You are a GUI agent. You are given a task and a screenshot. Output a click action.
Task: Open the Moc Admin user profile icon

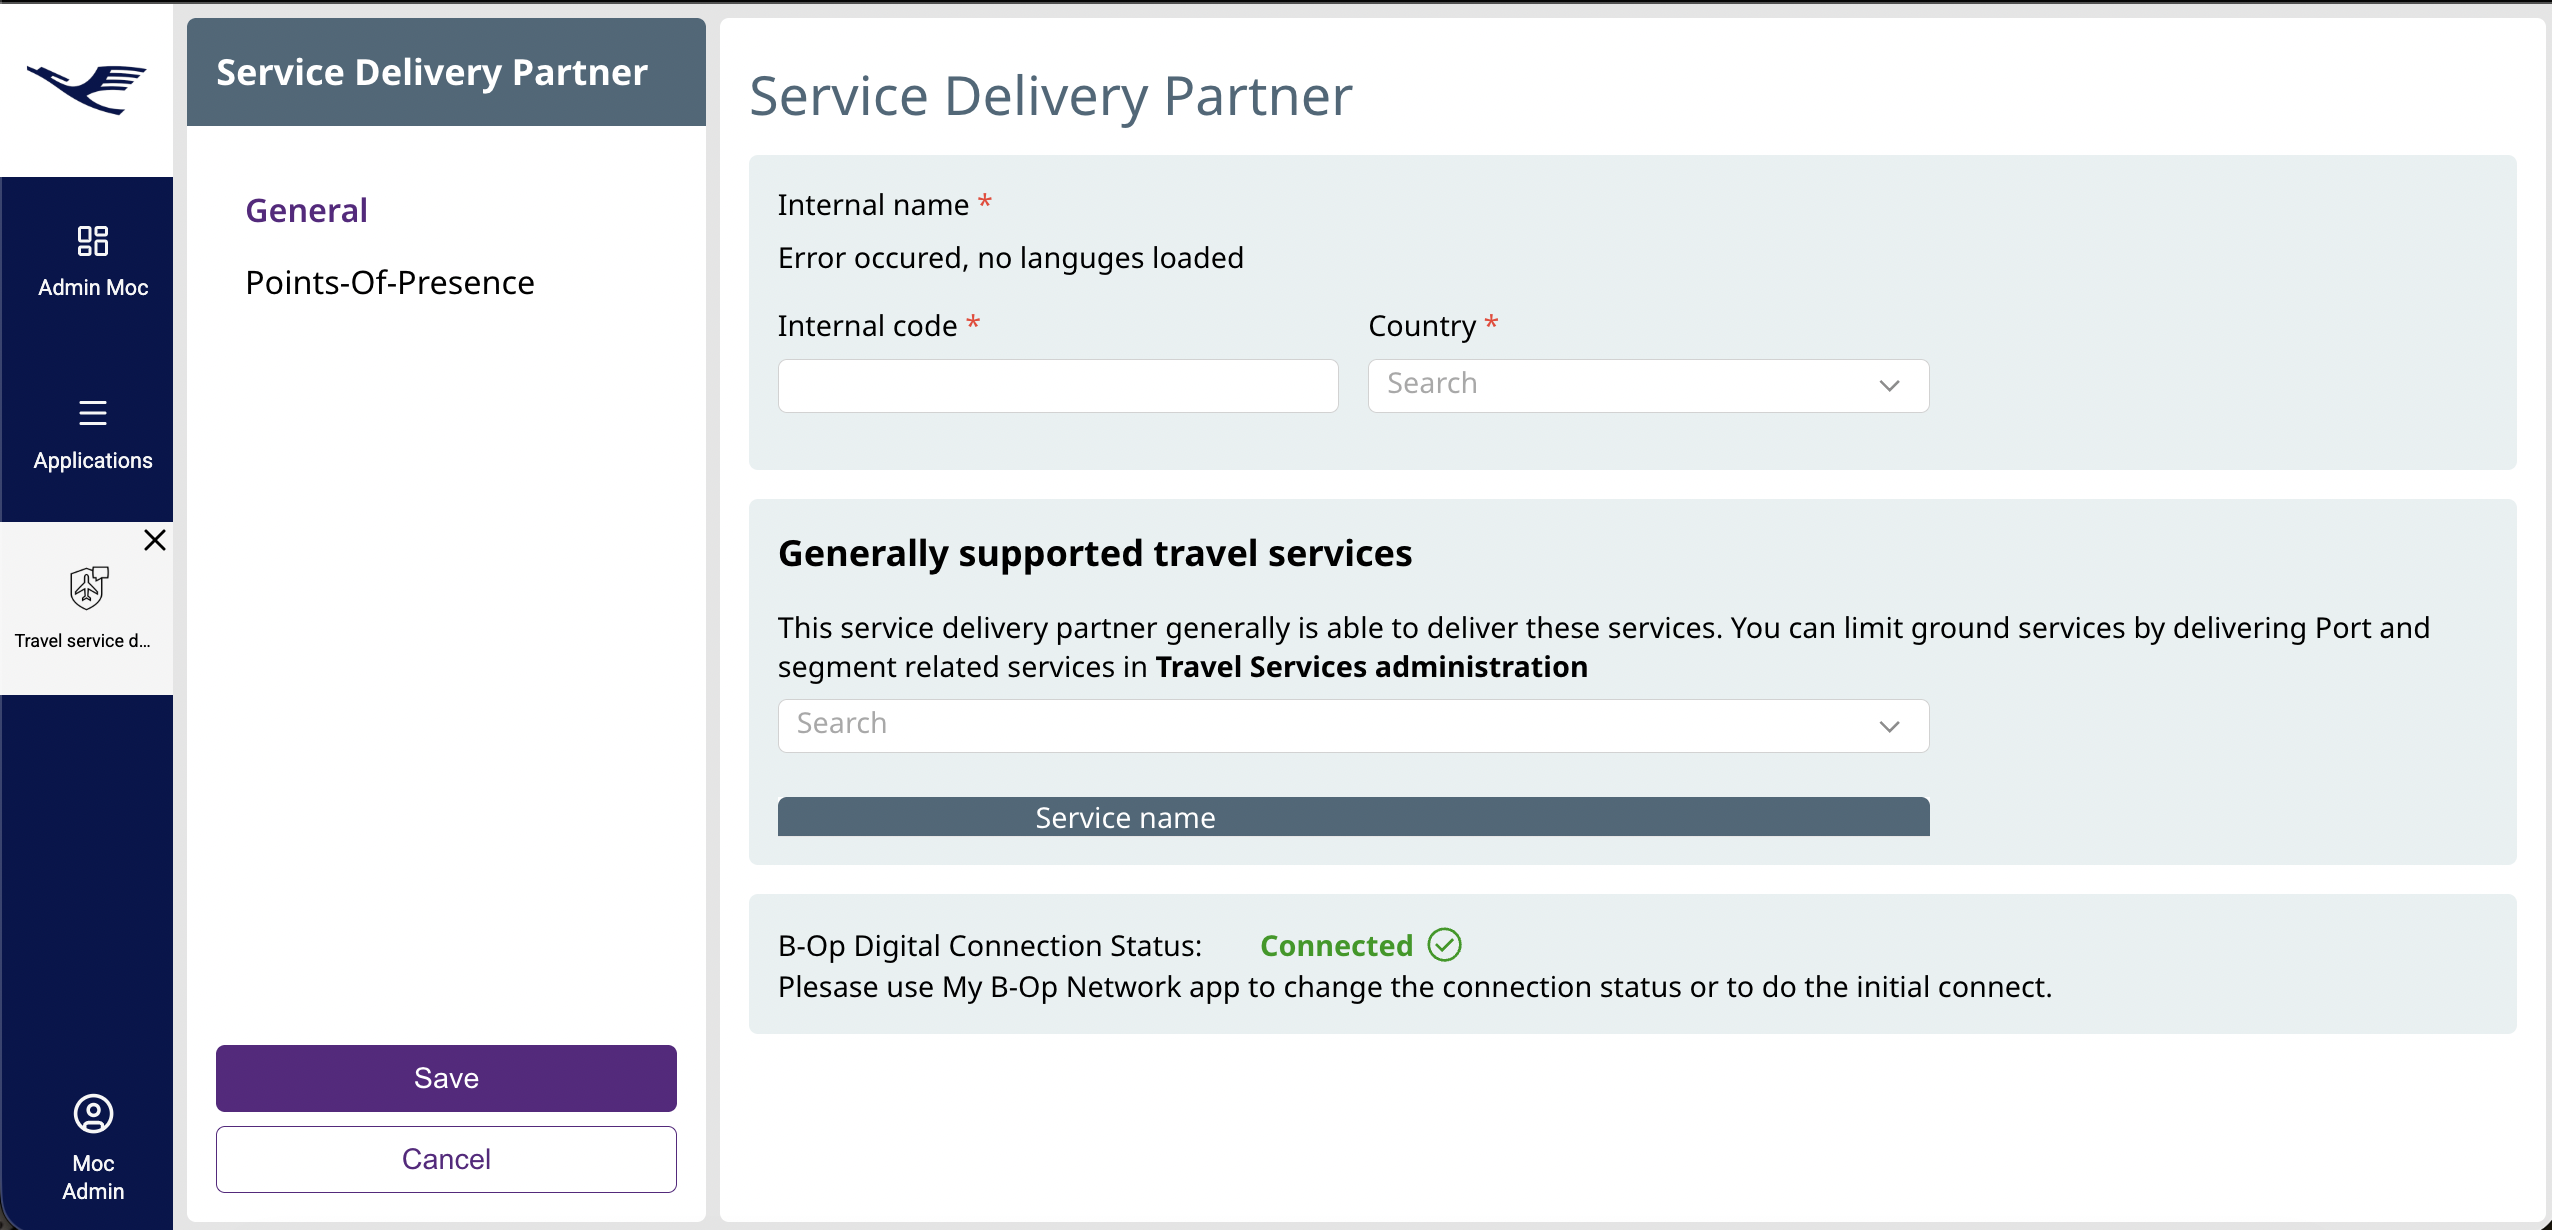(x=93, y=1113)
